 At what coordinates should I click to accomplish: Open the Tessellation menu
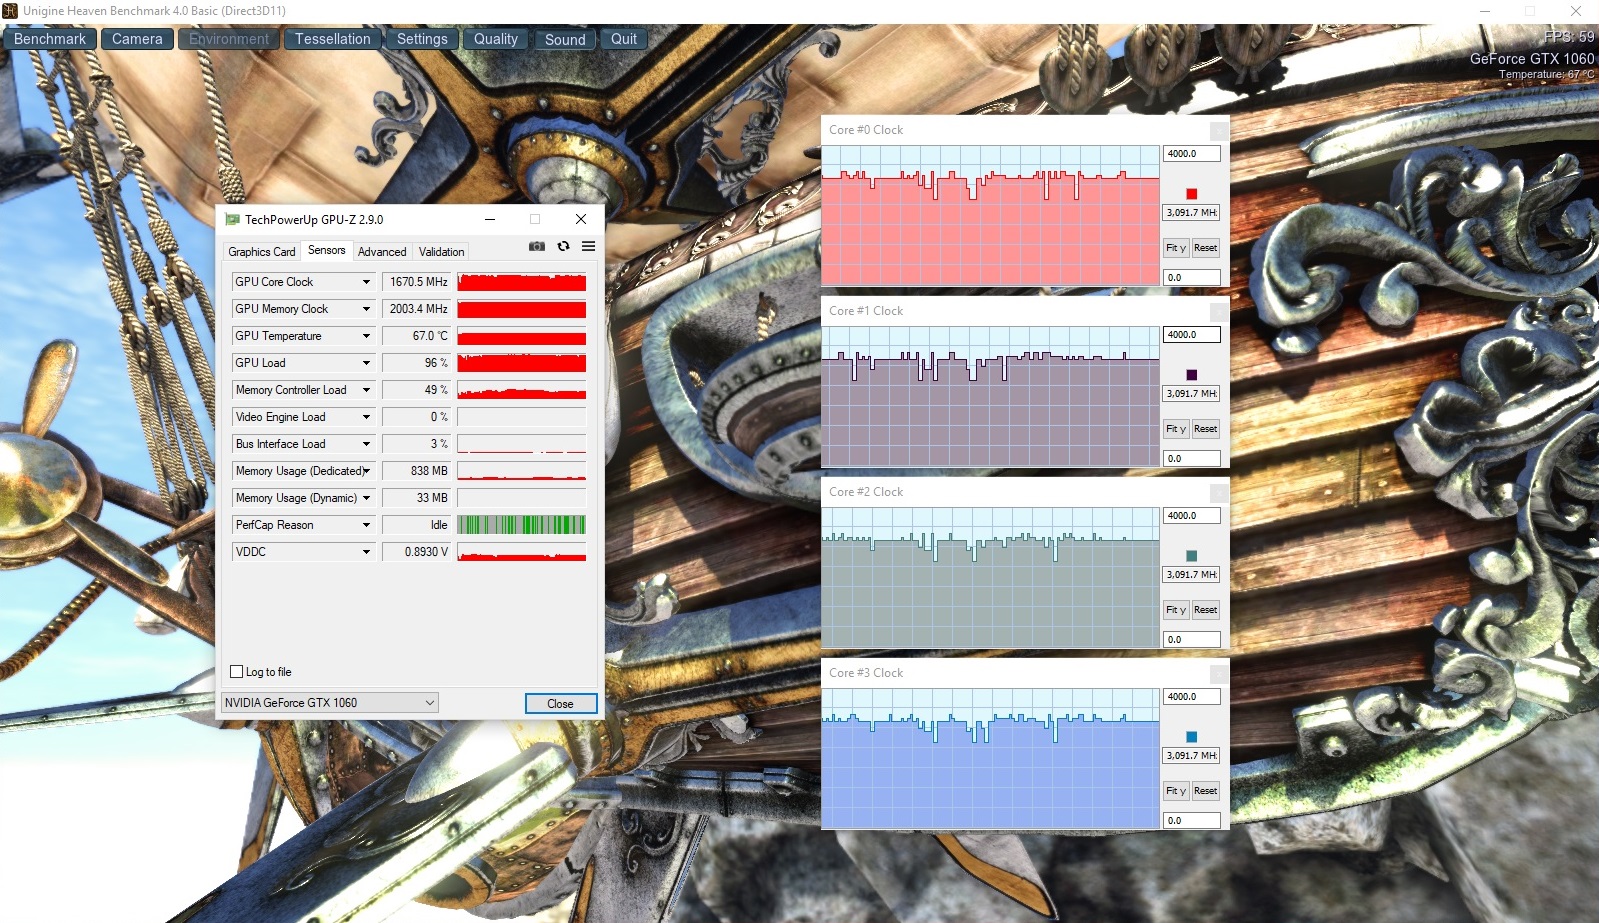[x=333, y=39]
